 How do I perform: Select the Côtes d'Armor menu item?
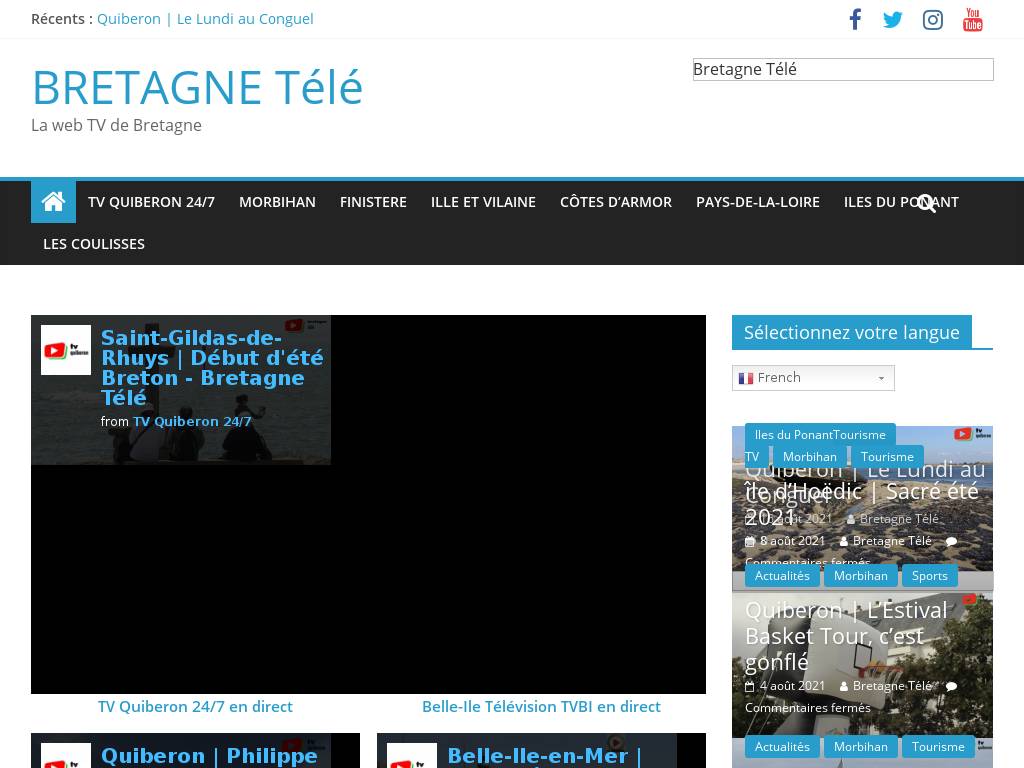pos(615,202)
